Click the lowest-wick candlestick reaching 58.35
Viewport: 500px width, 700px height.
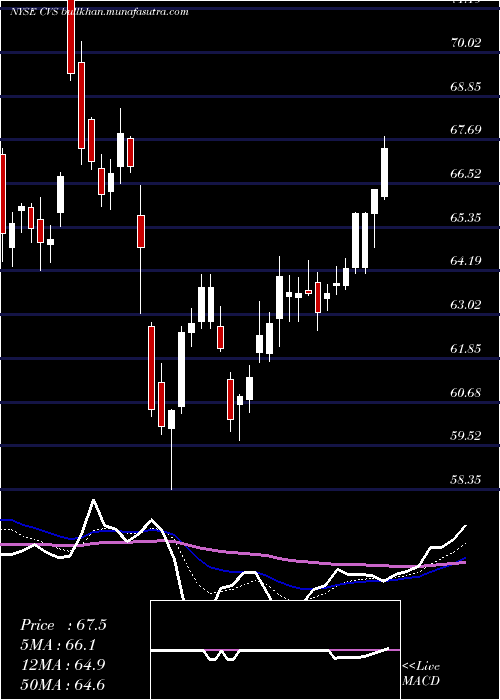(171, 450)
